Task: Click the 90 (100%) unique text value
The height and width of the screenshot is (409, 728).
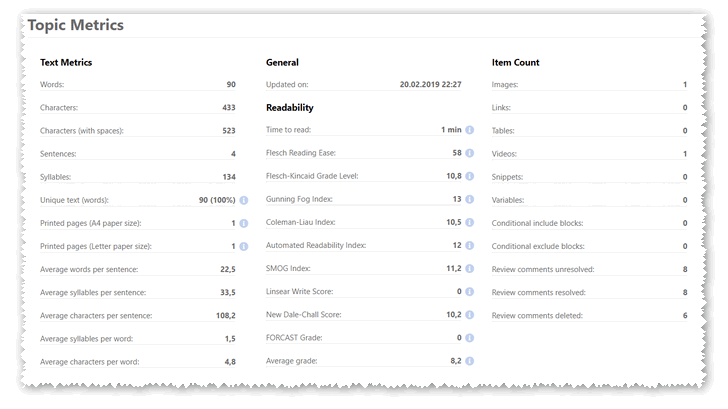Action: 217,200
